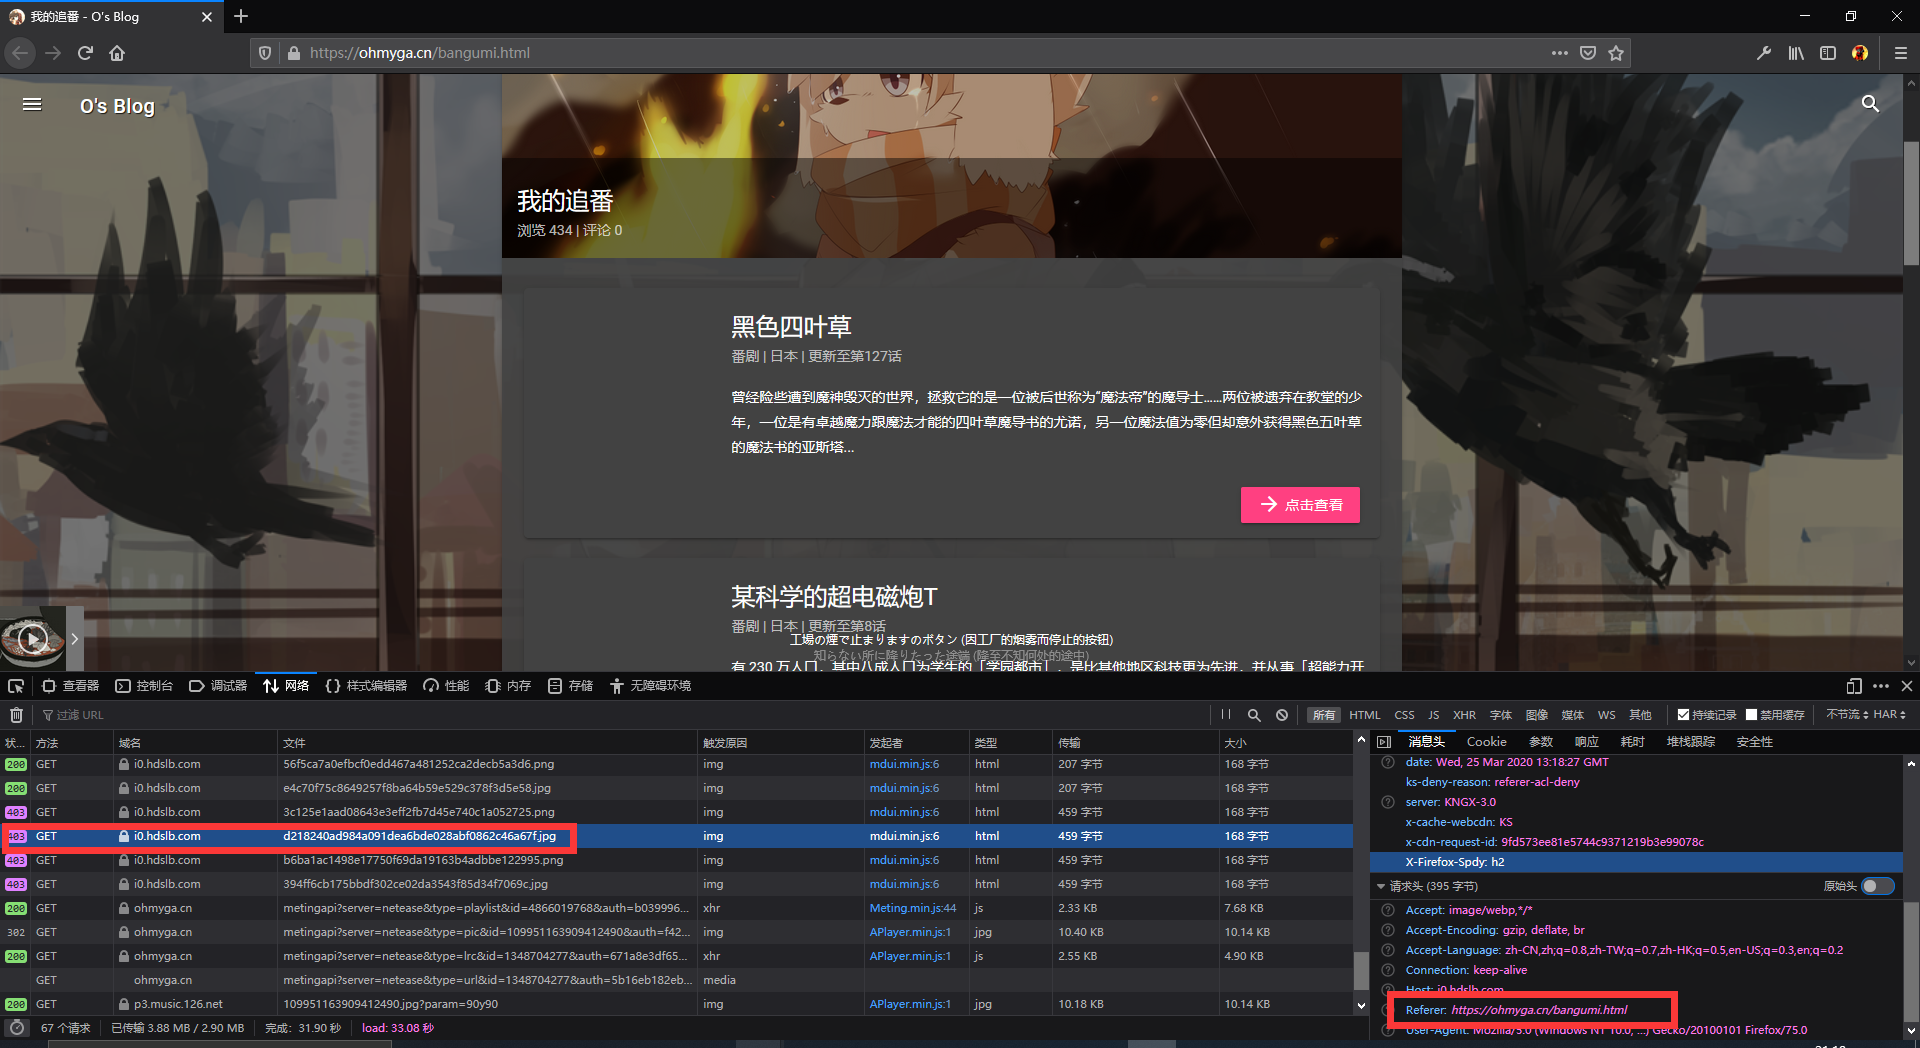Switch to the Cookie tab in request details

[x=1486, y=741]
